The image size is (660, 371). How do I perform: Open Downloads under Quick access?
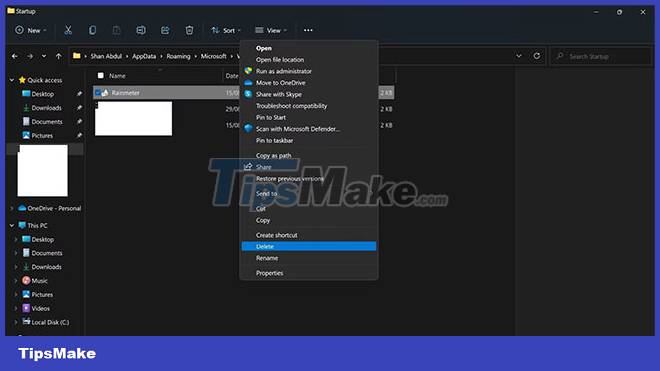coord(46,108)
